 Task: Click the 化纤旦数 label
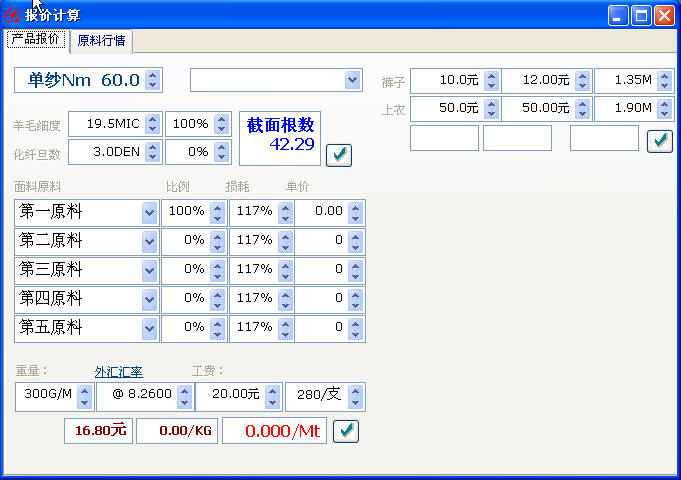coord(36,155)
